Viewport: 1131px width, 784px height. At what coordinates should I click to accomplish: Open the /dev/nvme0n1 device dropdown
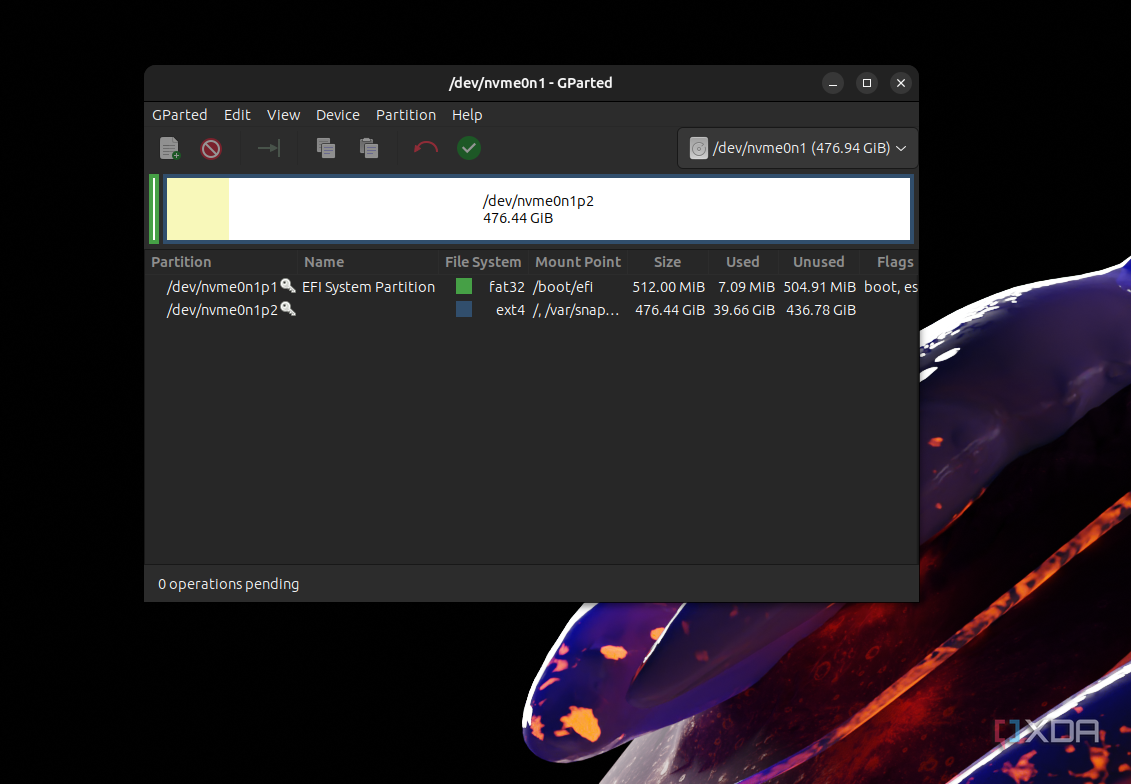798,148
